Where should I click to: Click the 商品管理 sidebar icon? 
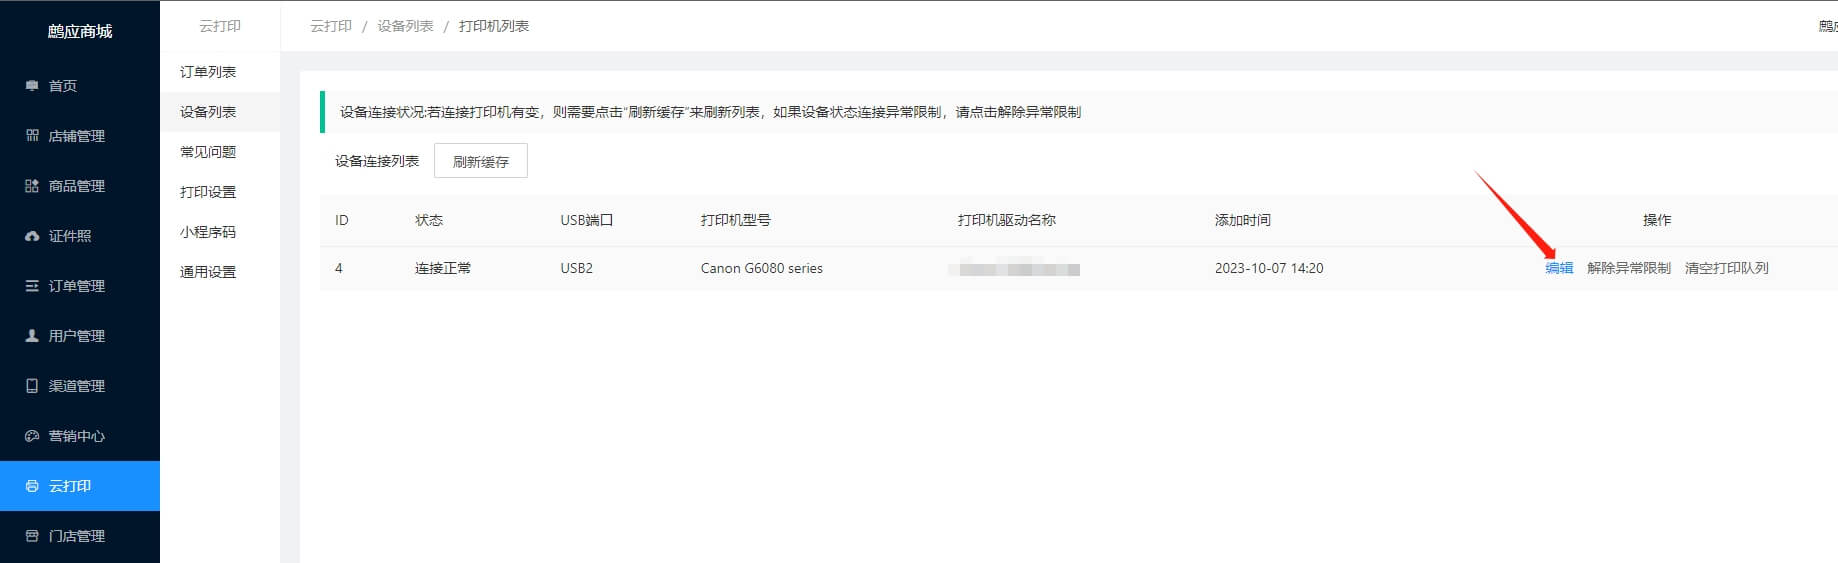click(32, 186)
